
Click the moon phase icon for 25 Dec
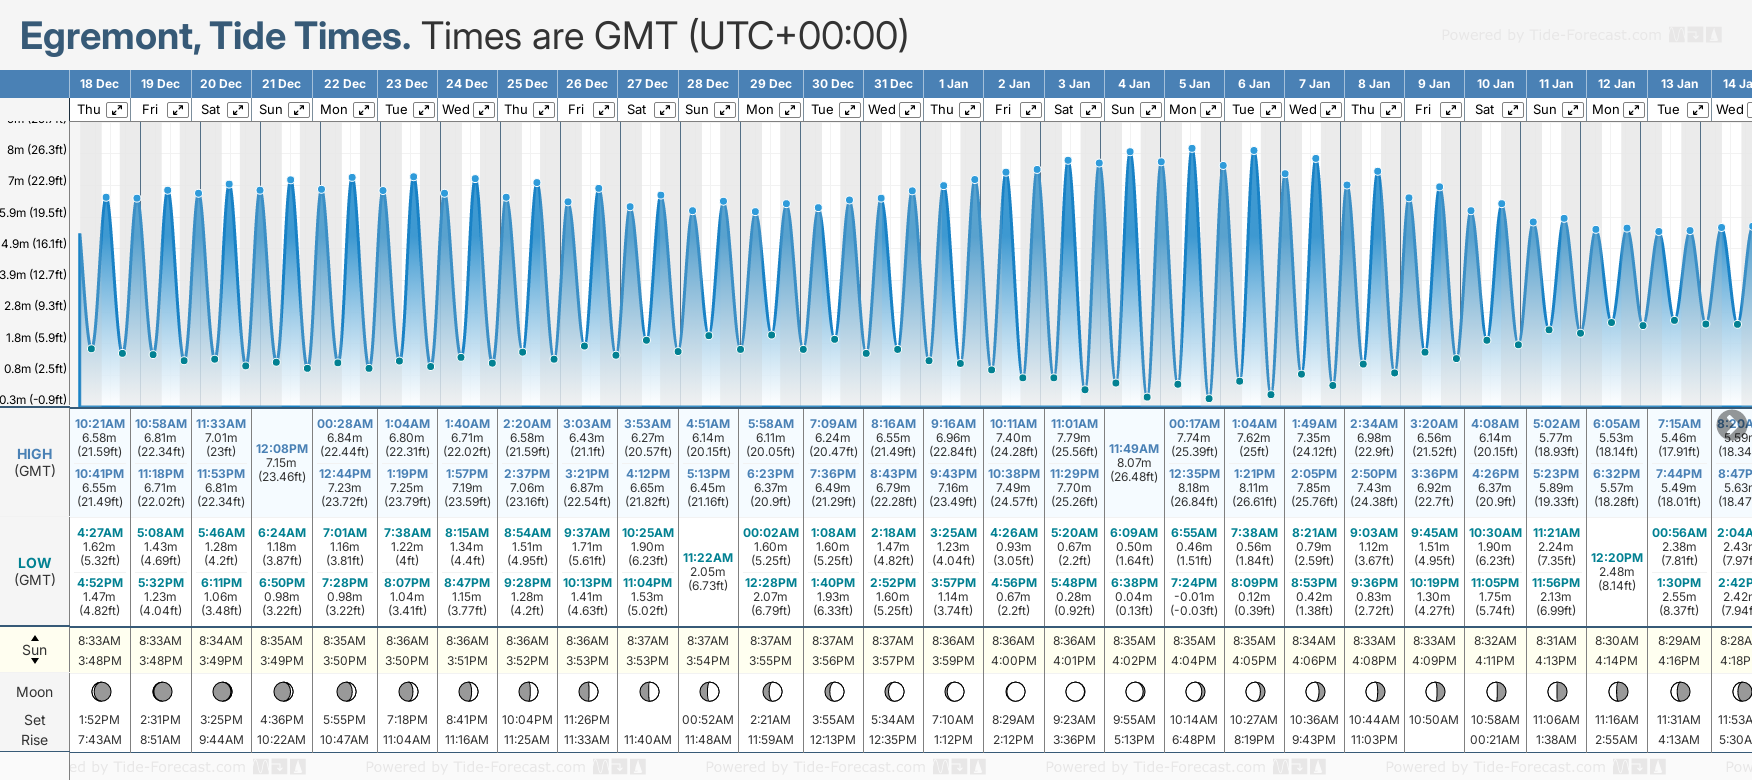tap(528, 691)
